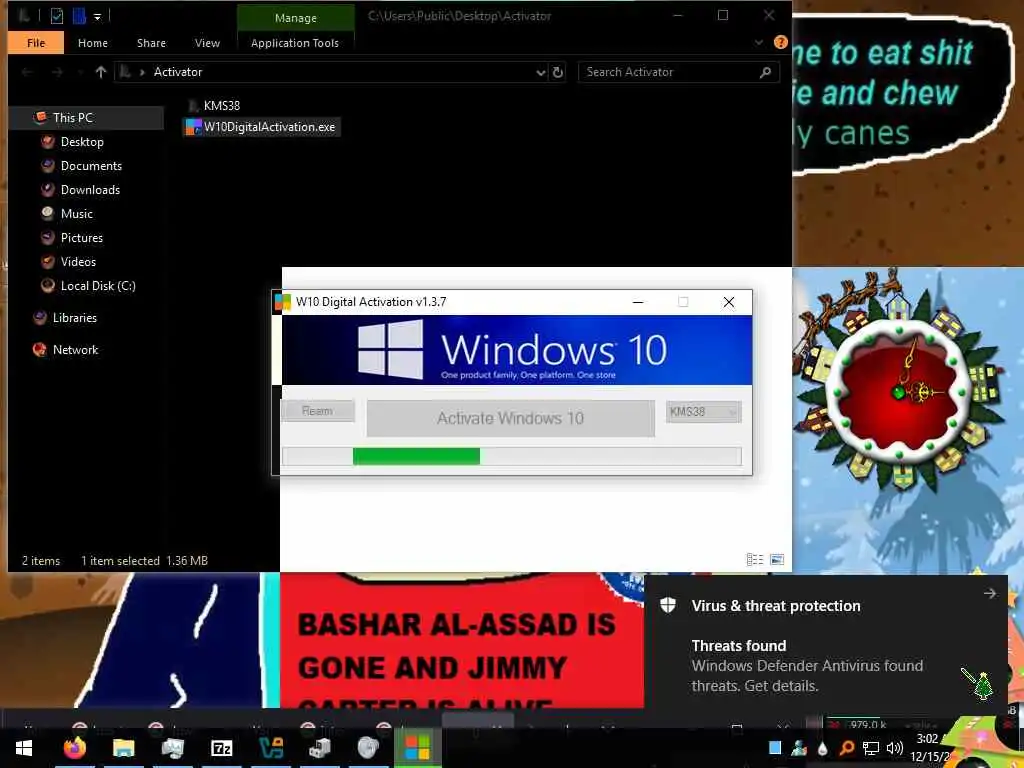This screenshot has height=768, width=1024.
Task: Click the green activation progress bar
Action: tap(416, 456)
